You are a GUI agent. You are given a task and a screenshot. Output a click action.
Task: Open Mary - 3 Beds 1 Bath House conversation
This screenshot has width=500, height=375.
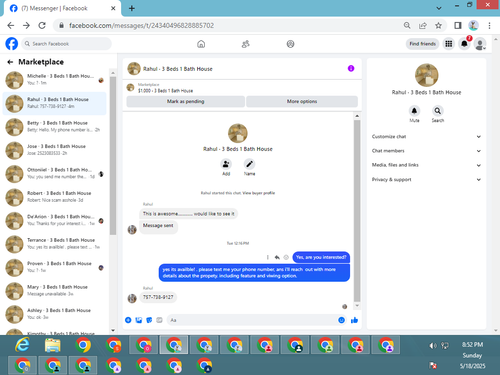(55, 291)
